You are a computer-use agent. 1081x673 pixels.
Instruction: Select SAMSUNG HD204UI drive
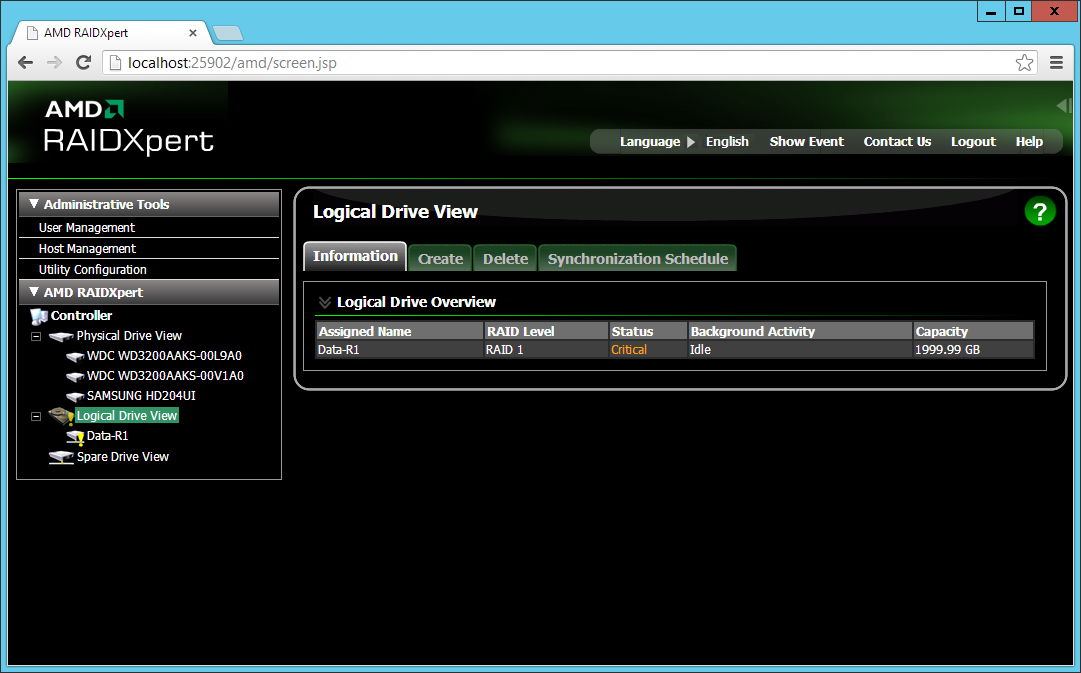[141, 396]
